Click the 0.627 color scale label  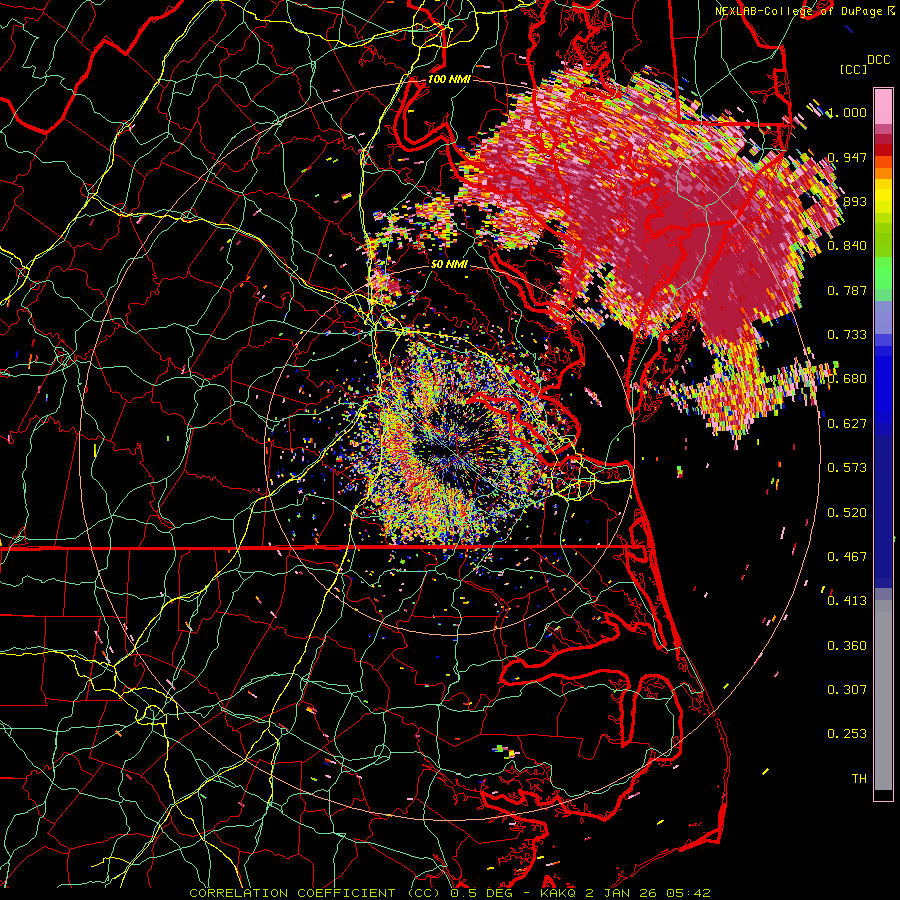(x=847, y=424)
